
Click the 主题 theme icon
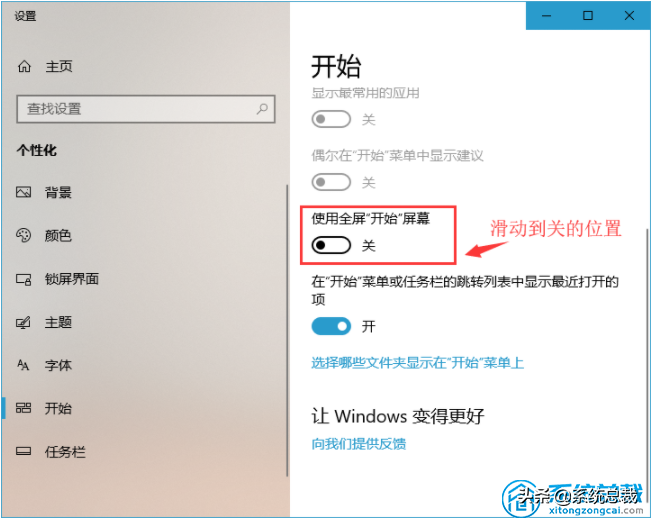(x=23, y=322)
